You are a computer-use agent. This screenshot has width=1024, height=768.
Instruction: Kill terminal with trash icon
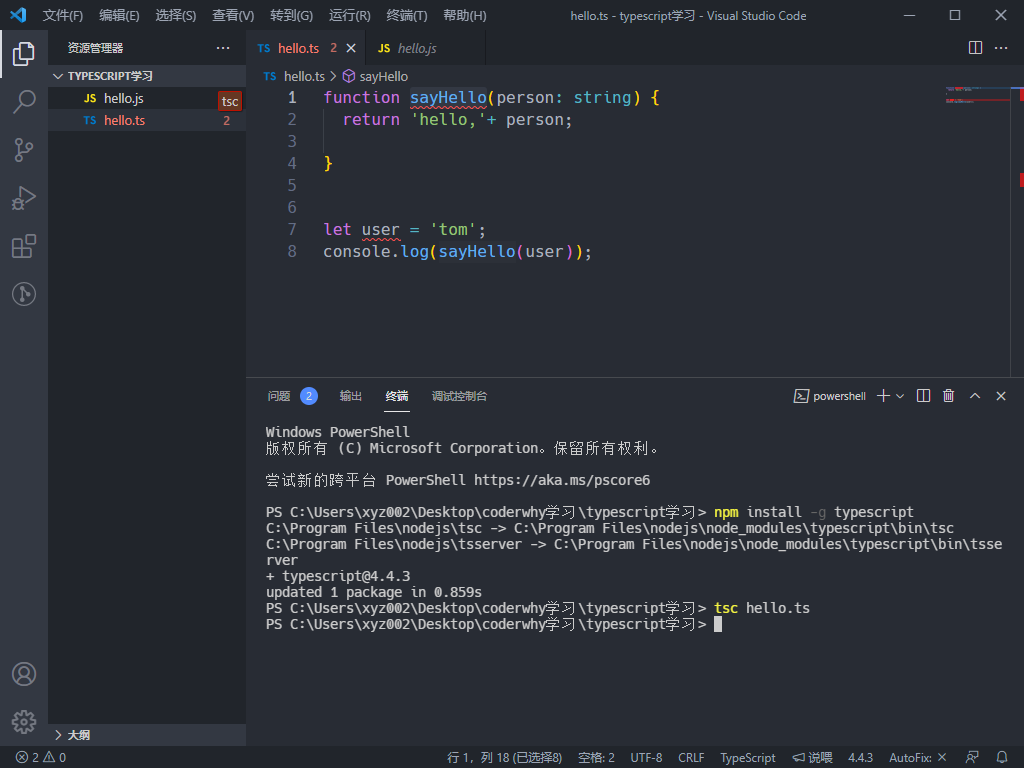[x=949, y=396]
